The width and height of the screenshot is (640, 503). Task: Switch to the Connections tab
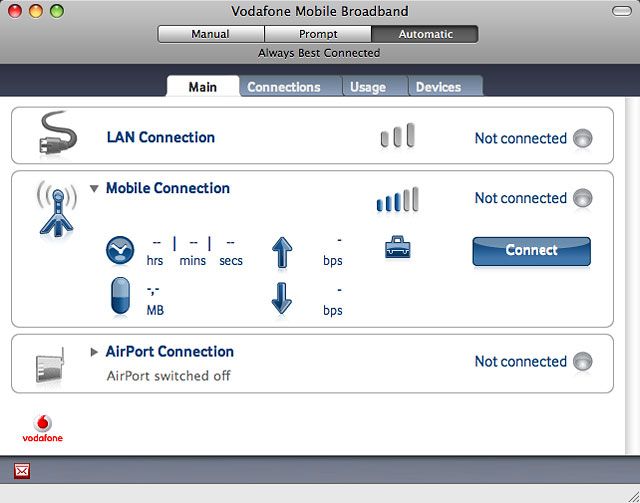point(284,87)
